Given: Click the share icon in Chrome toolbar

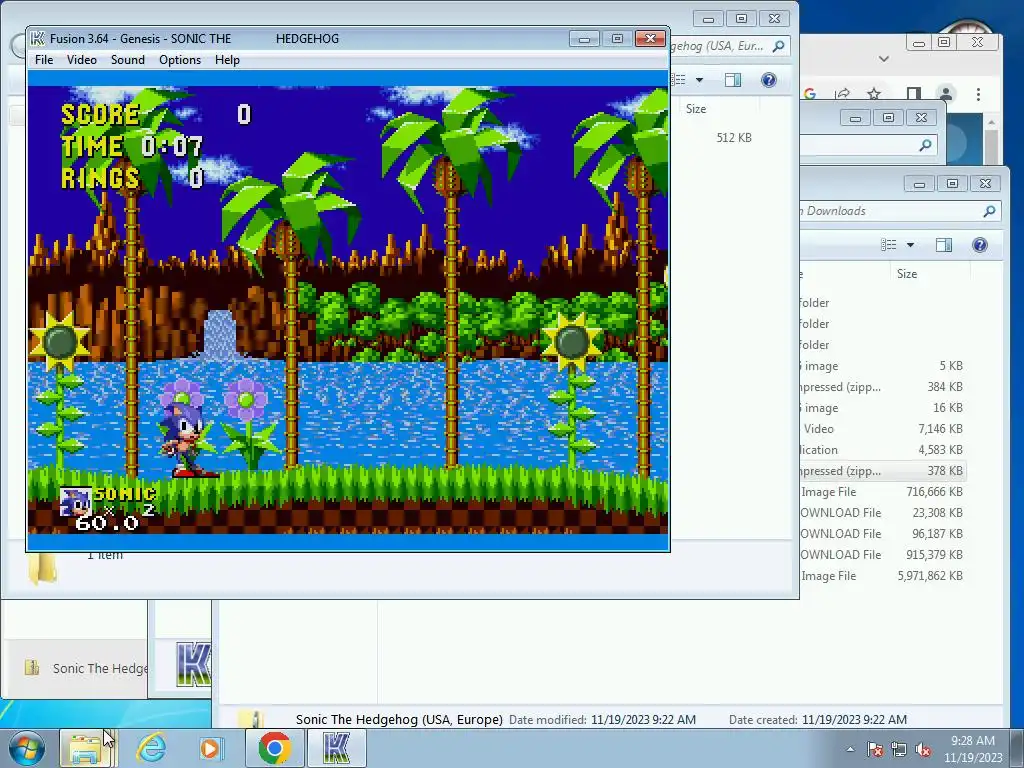Looking at the screenshot, I should pyautogui.click(x=842, y=94).
